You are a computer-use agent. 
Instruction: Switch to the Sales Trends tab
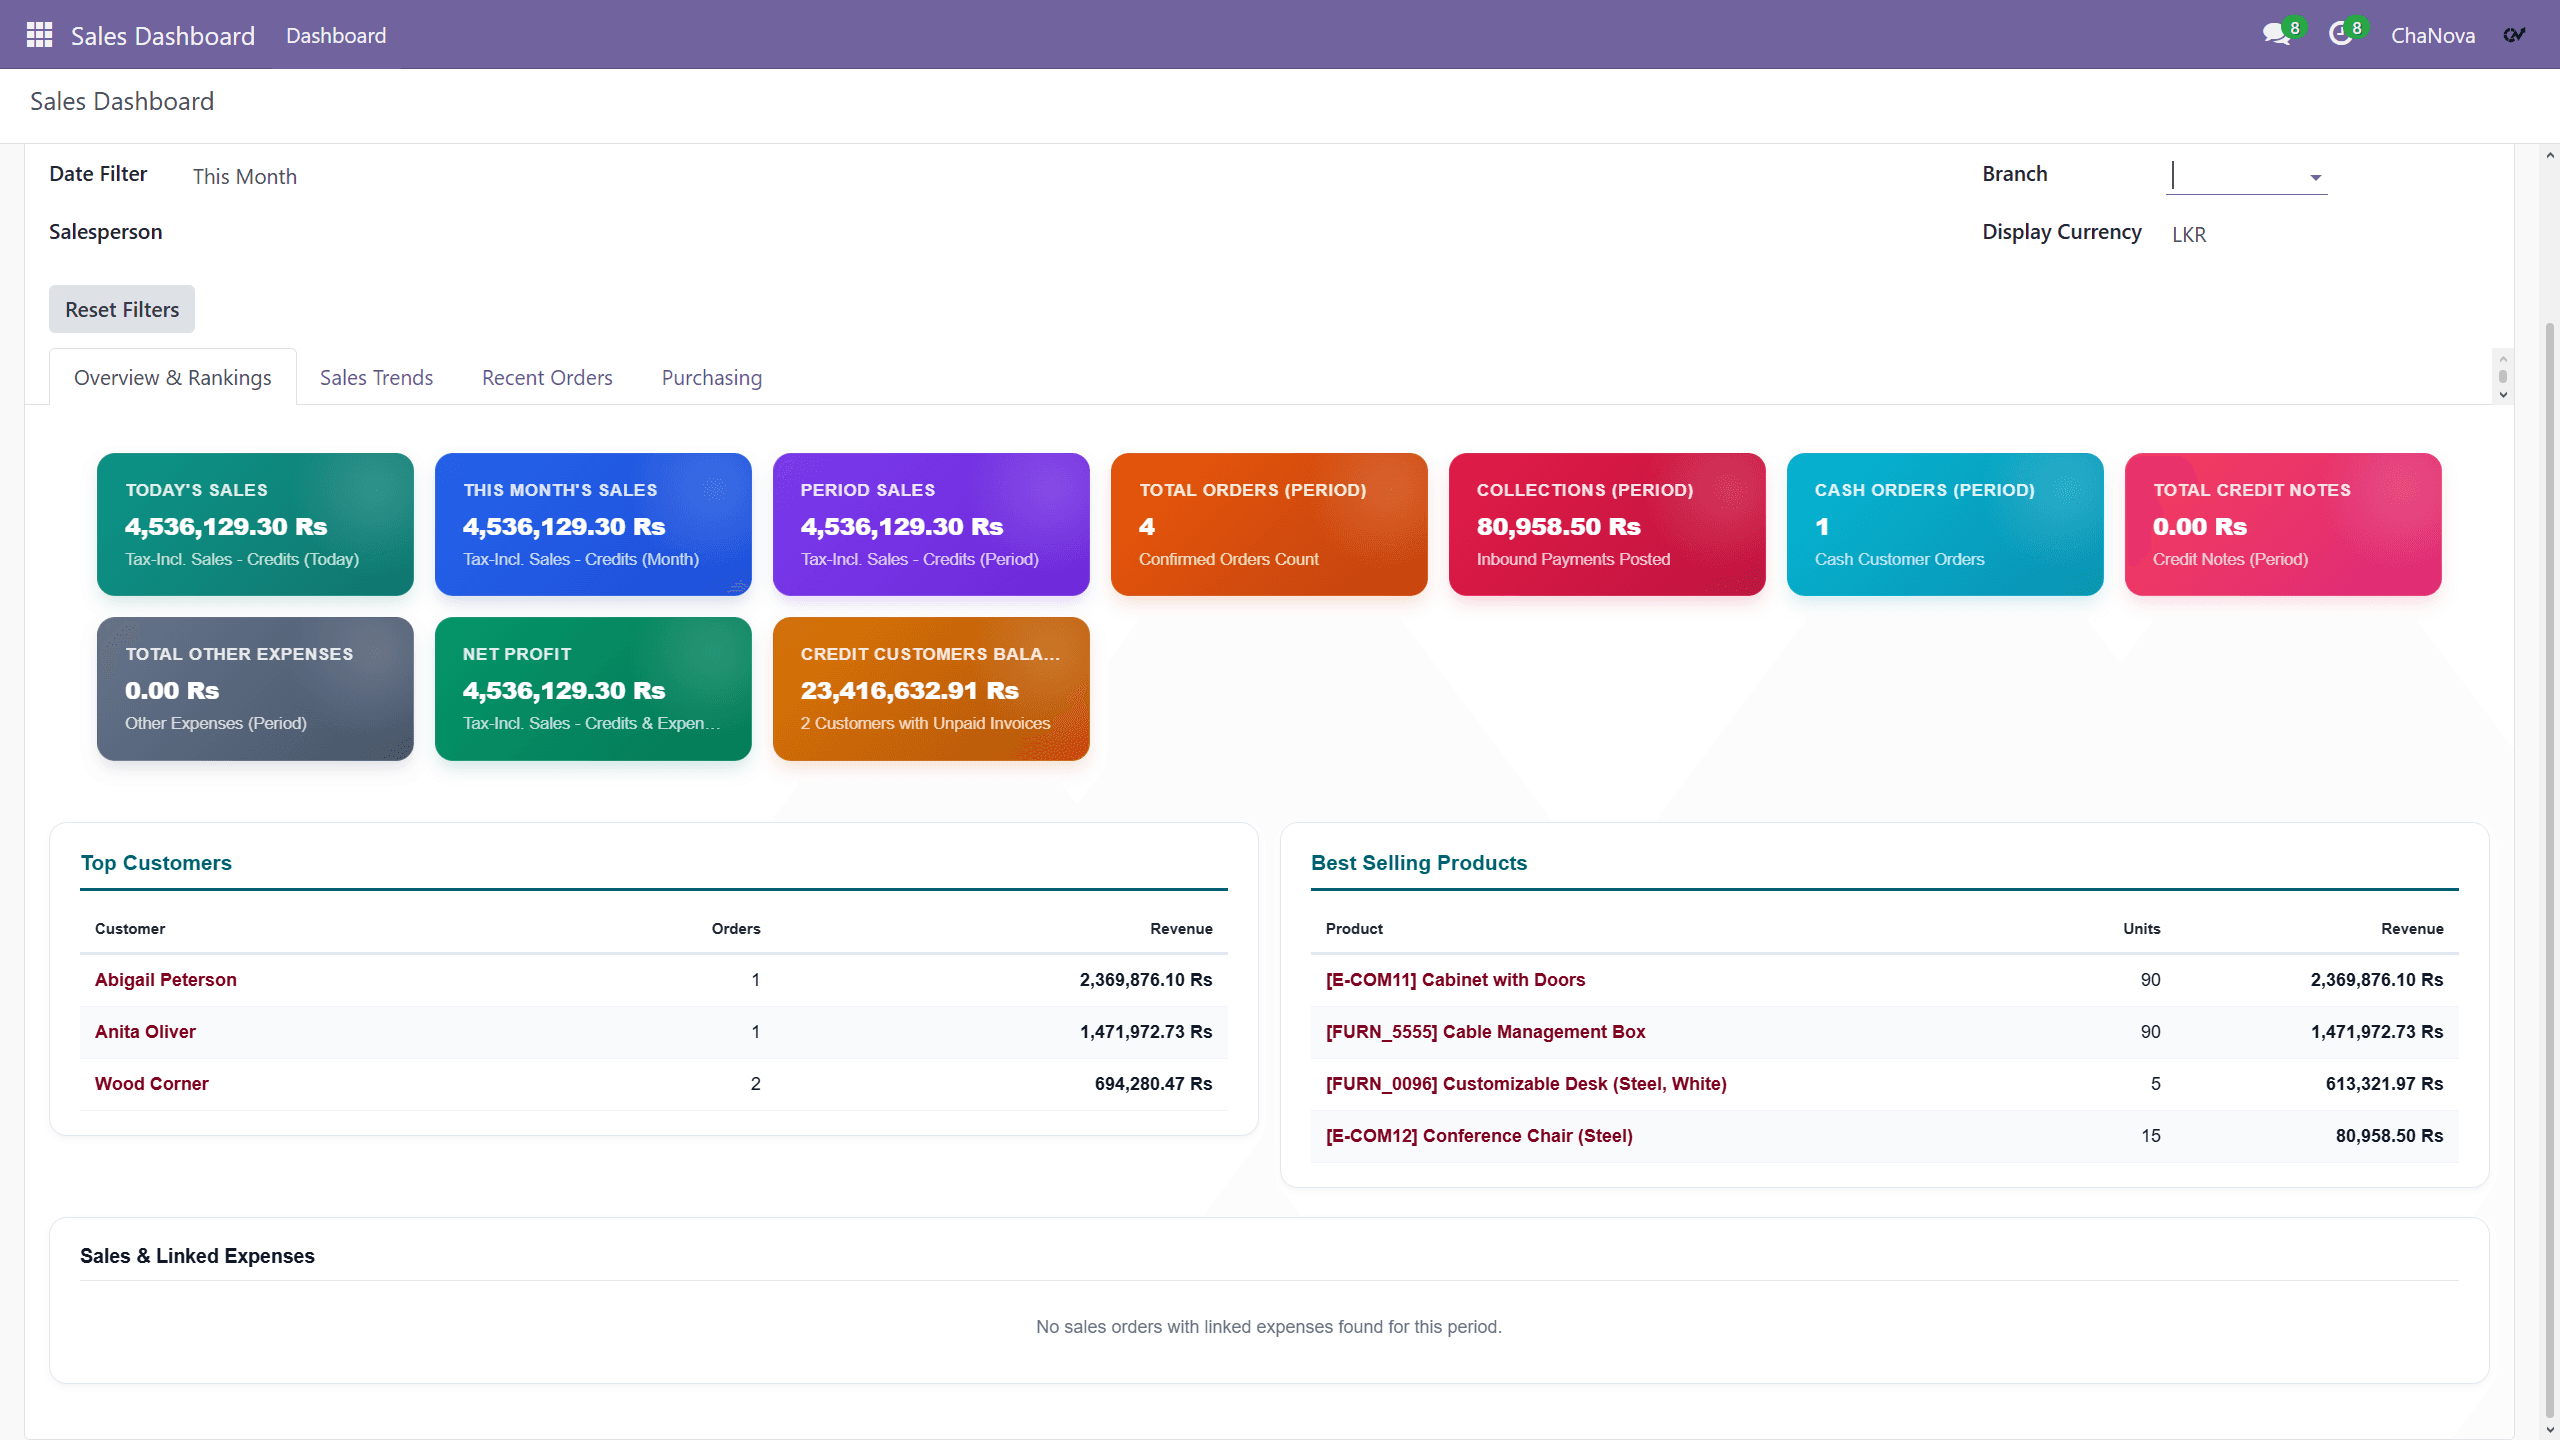[376, 378]
